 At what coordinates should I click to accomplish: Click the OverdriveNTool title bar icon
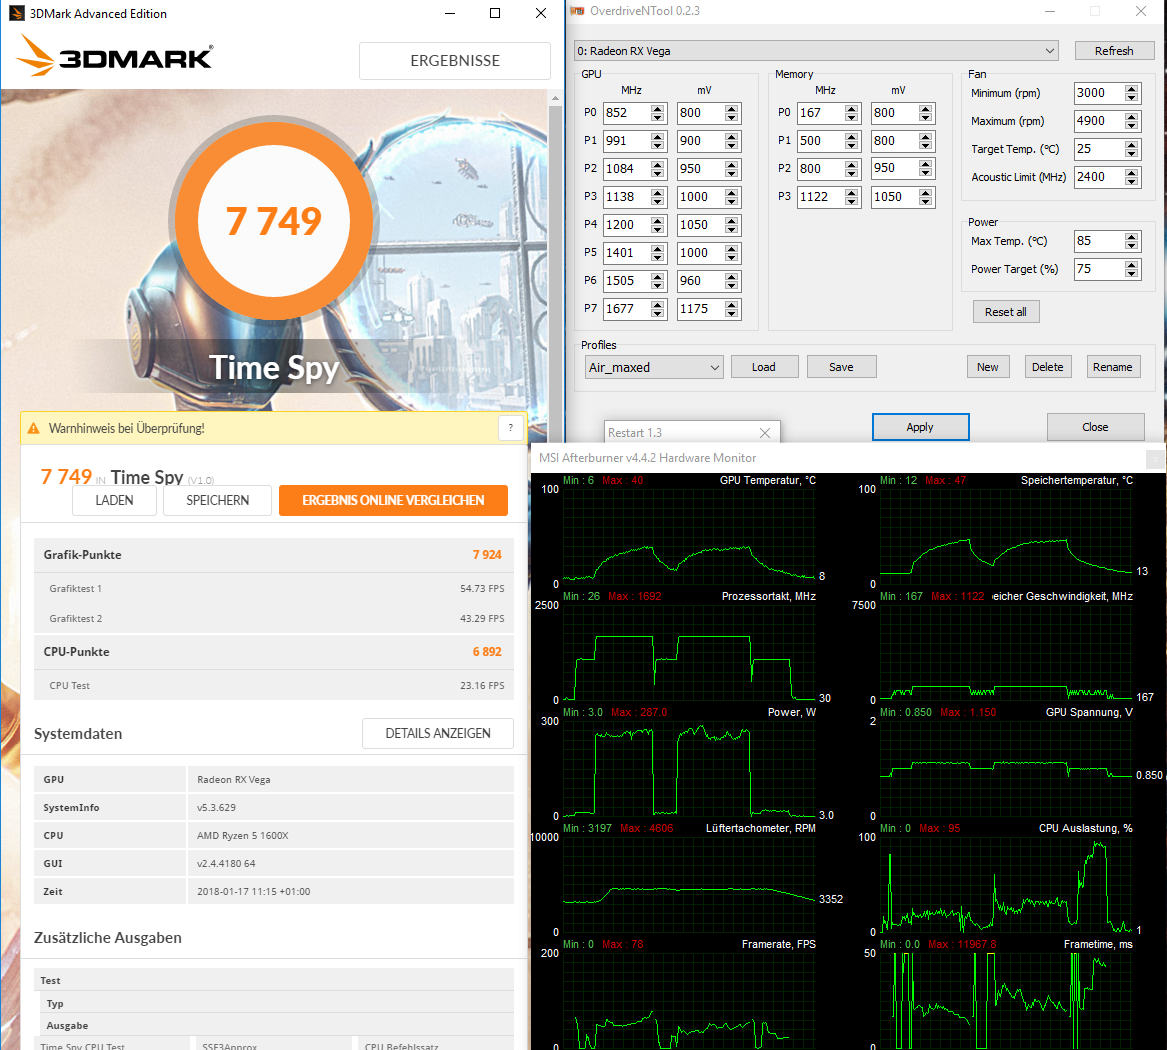(x=577, y=11)
